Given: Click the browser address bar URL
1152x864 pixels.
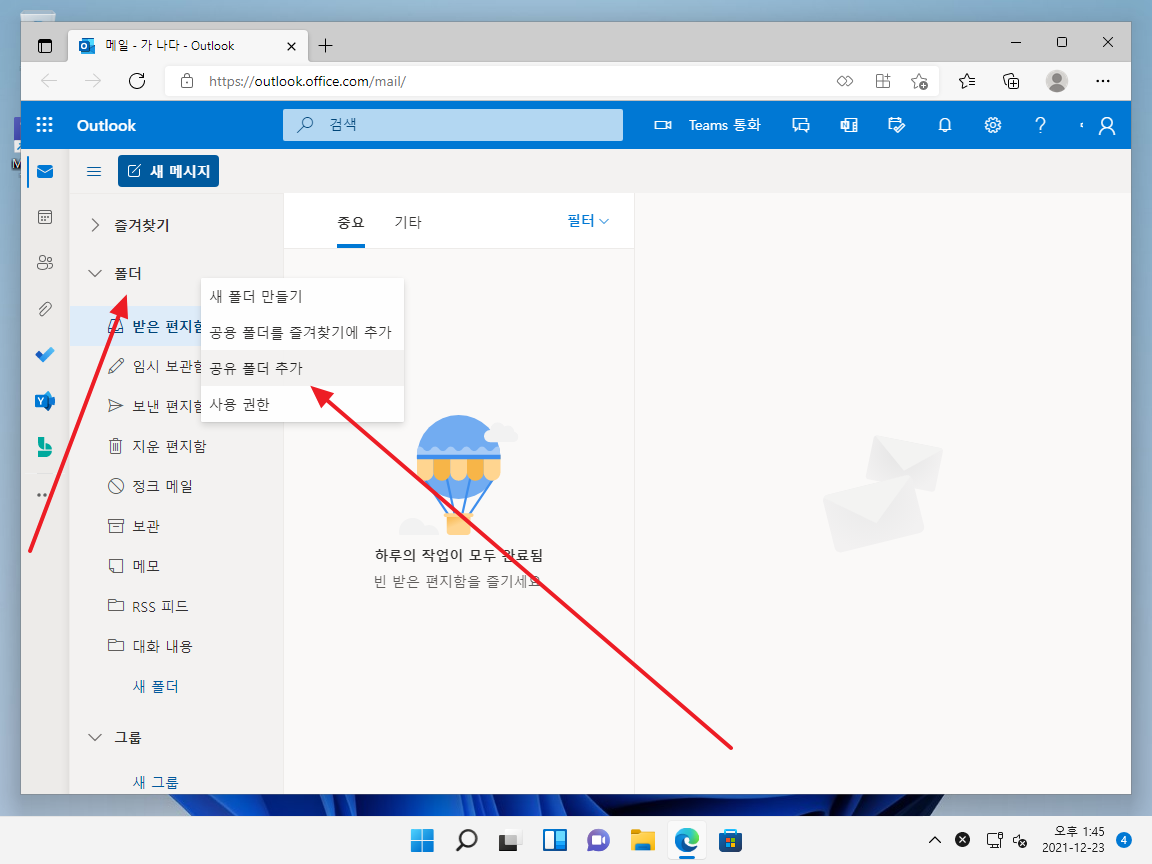Looking at the screenshot, I should pyautogui.click(x=307, y=81).
